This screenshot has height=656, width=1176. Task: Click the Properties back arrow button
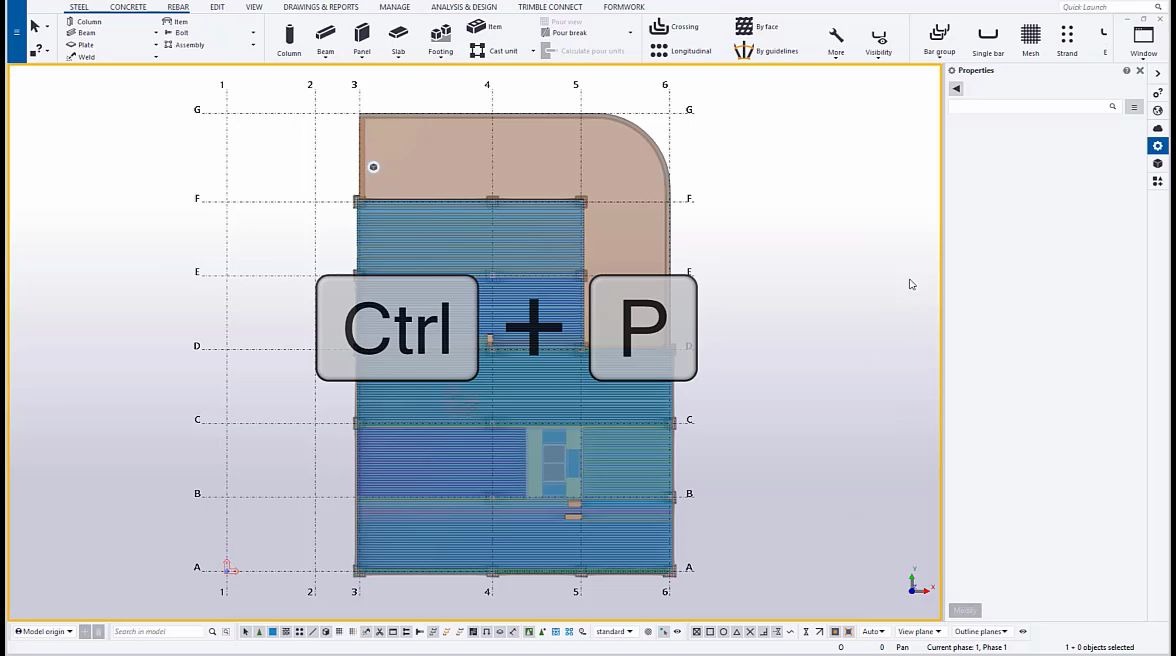click(956, 88)
